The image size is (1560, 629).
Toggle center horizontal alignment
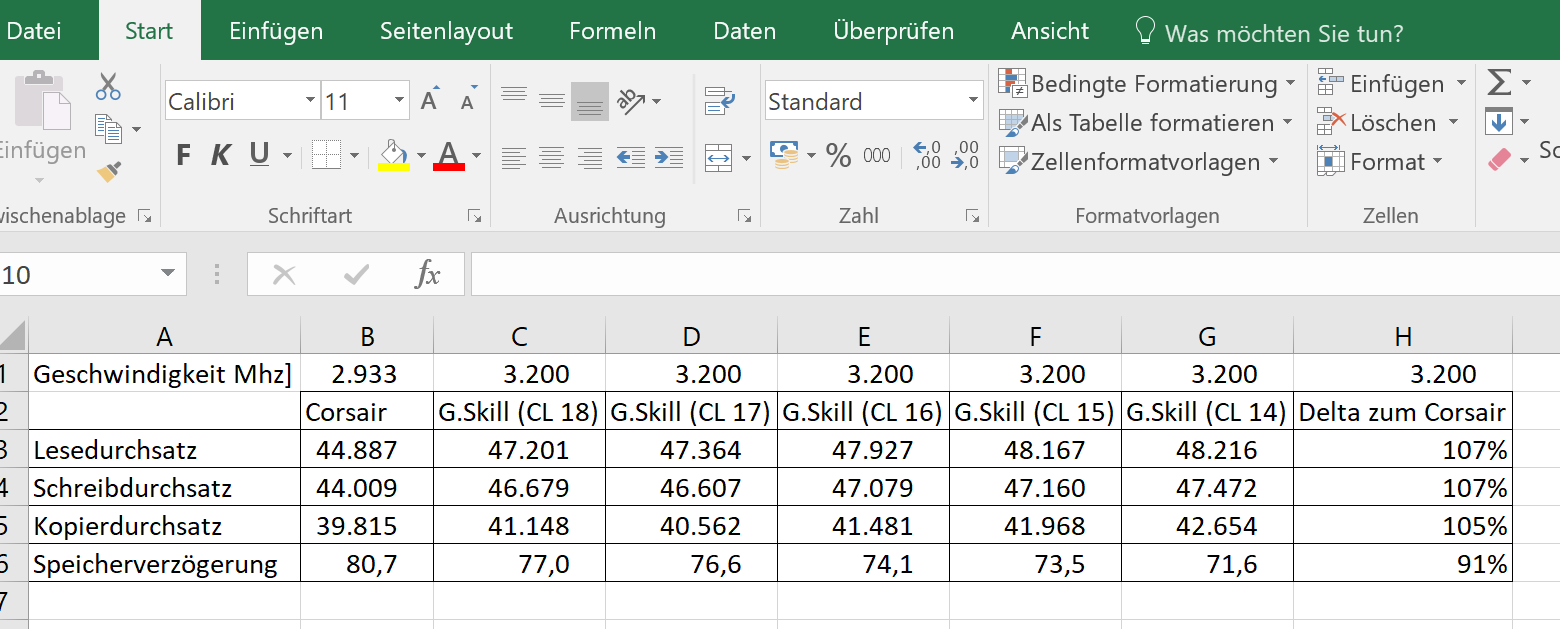tap(552, 157)
